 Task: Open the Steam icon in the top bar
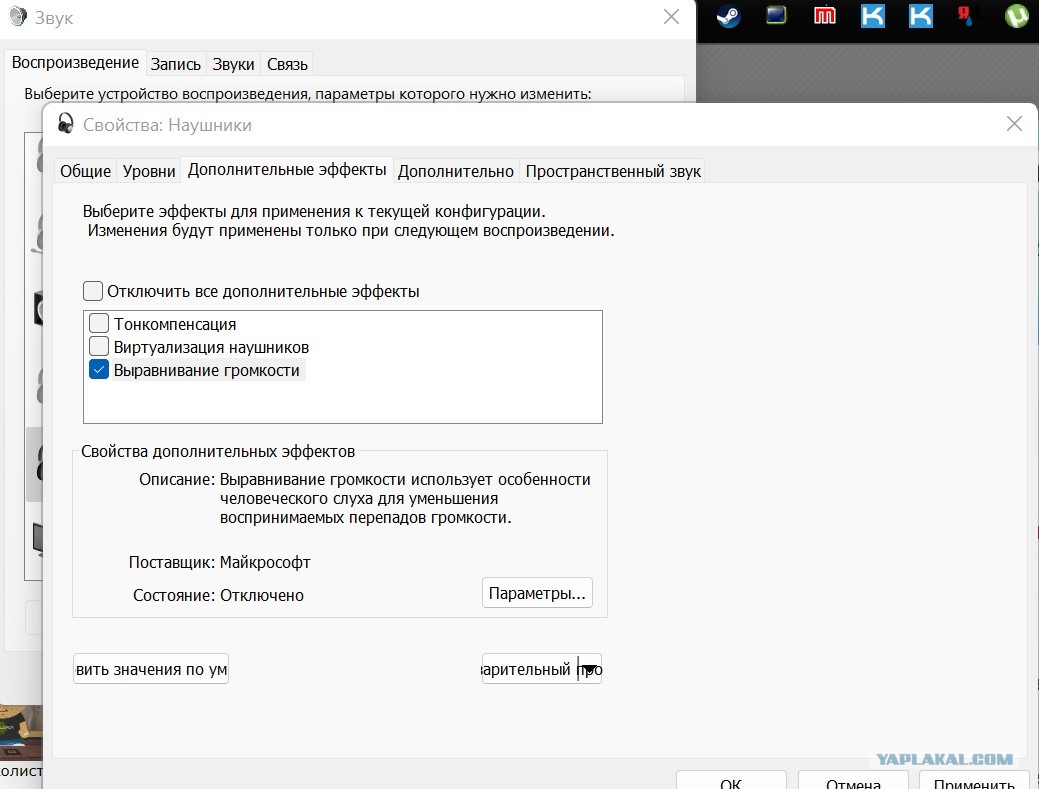tap(728, 15)
